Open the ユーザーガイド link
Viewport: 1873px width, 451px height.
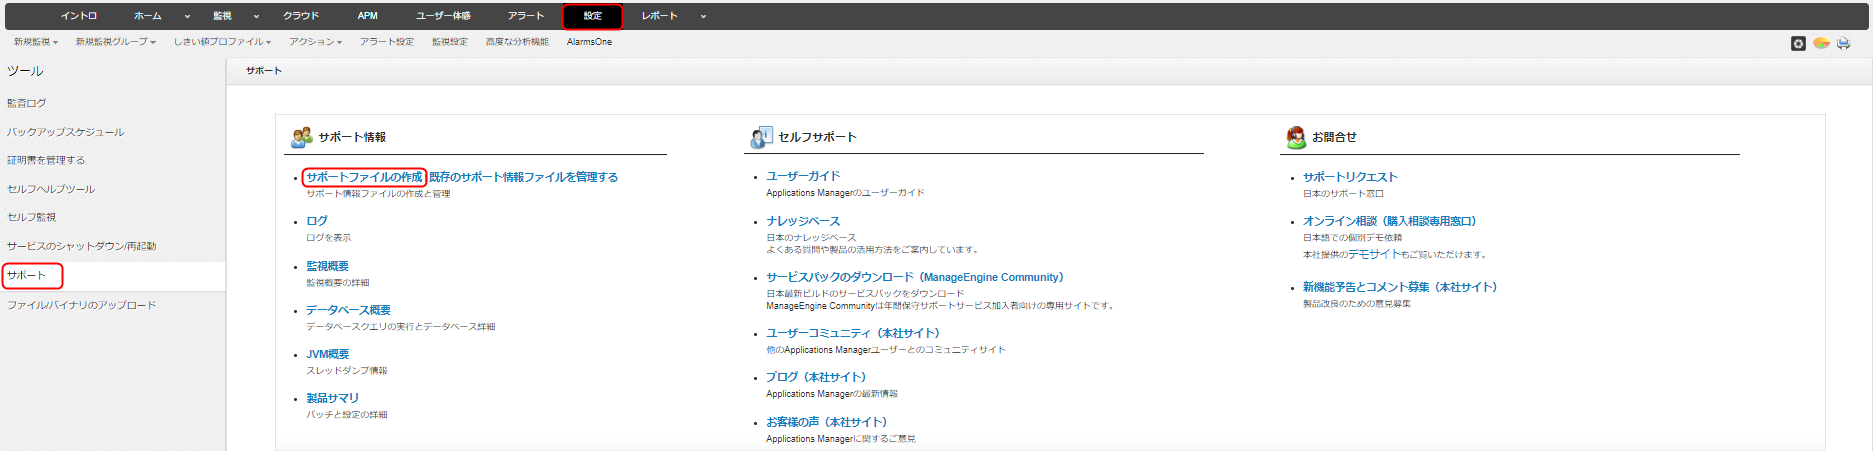tap(803, 176)
